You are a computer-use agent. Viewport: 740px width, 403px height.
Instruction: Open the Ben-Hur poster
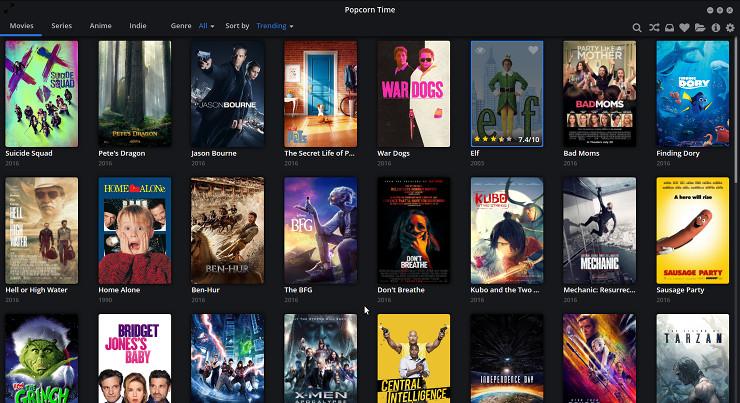pyautogui.click(x=227, y=230)
